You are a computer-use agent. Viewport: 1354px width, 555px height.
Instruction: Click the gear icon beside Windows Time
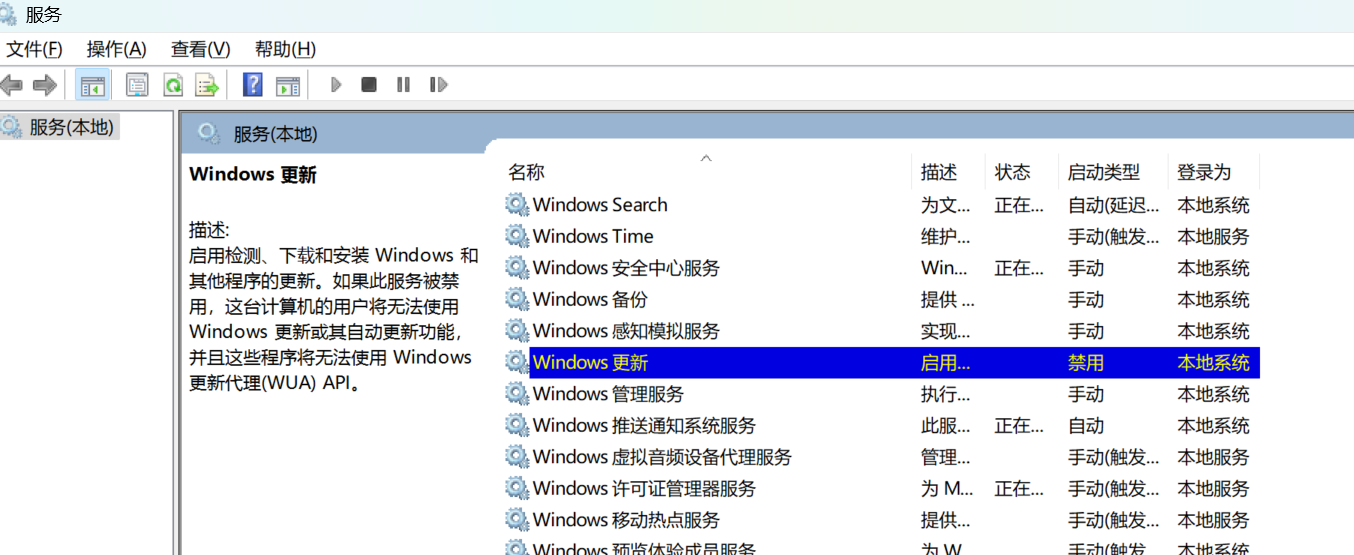click(516, 236)
